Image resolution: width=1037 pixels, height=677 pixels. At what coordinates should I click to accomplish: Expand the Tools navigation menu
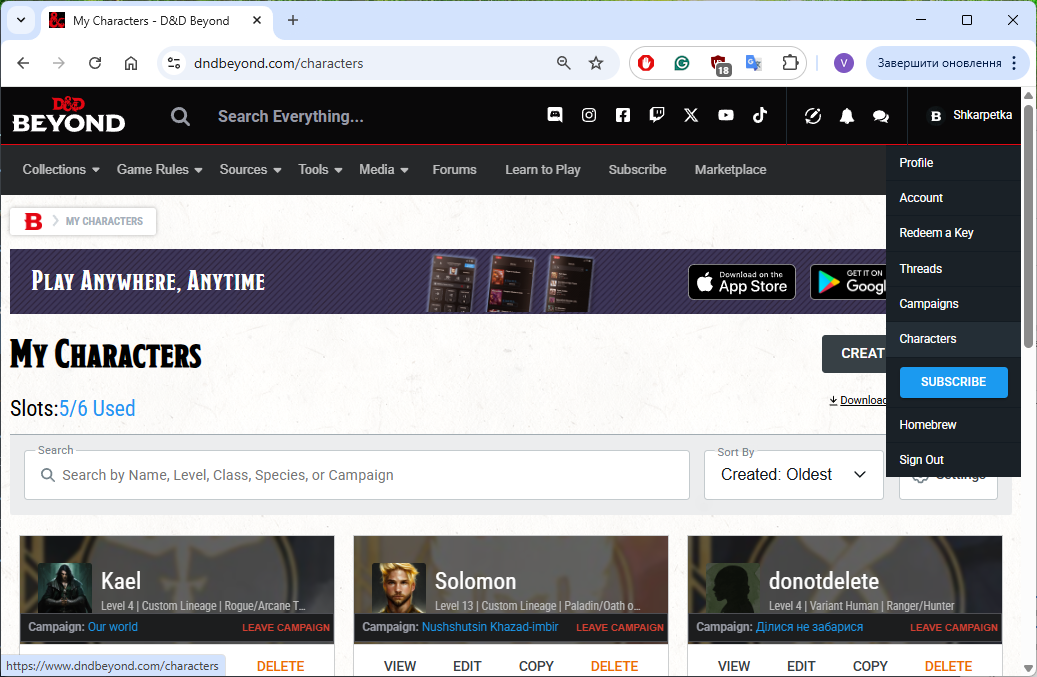320,169
